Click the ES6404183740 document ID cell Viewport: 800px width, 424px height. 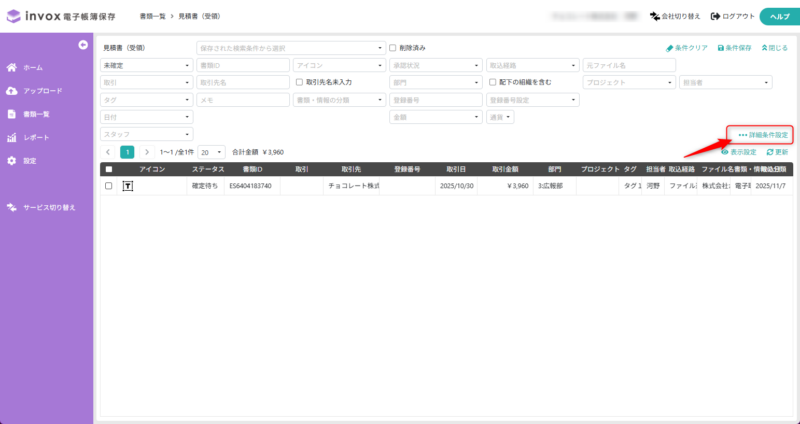point(251,186)
